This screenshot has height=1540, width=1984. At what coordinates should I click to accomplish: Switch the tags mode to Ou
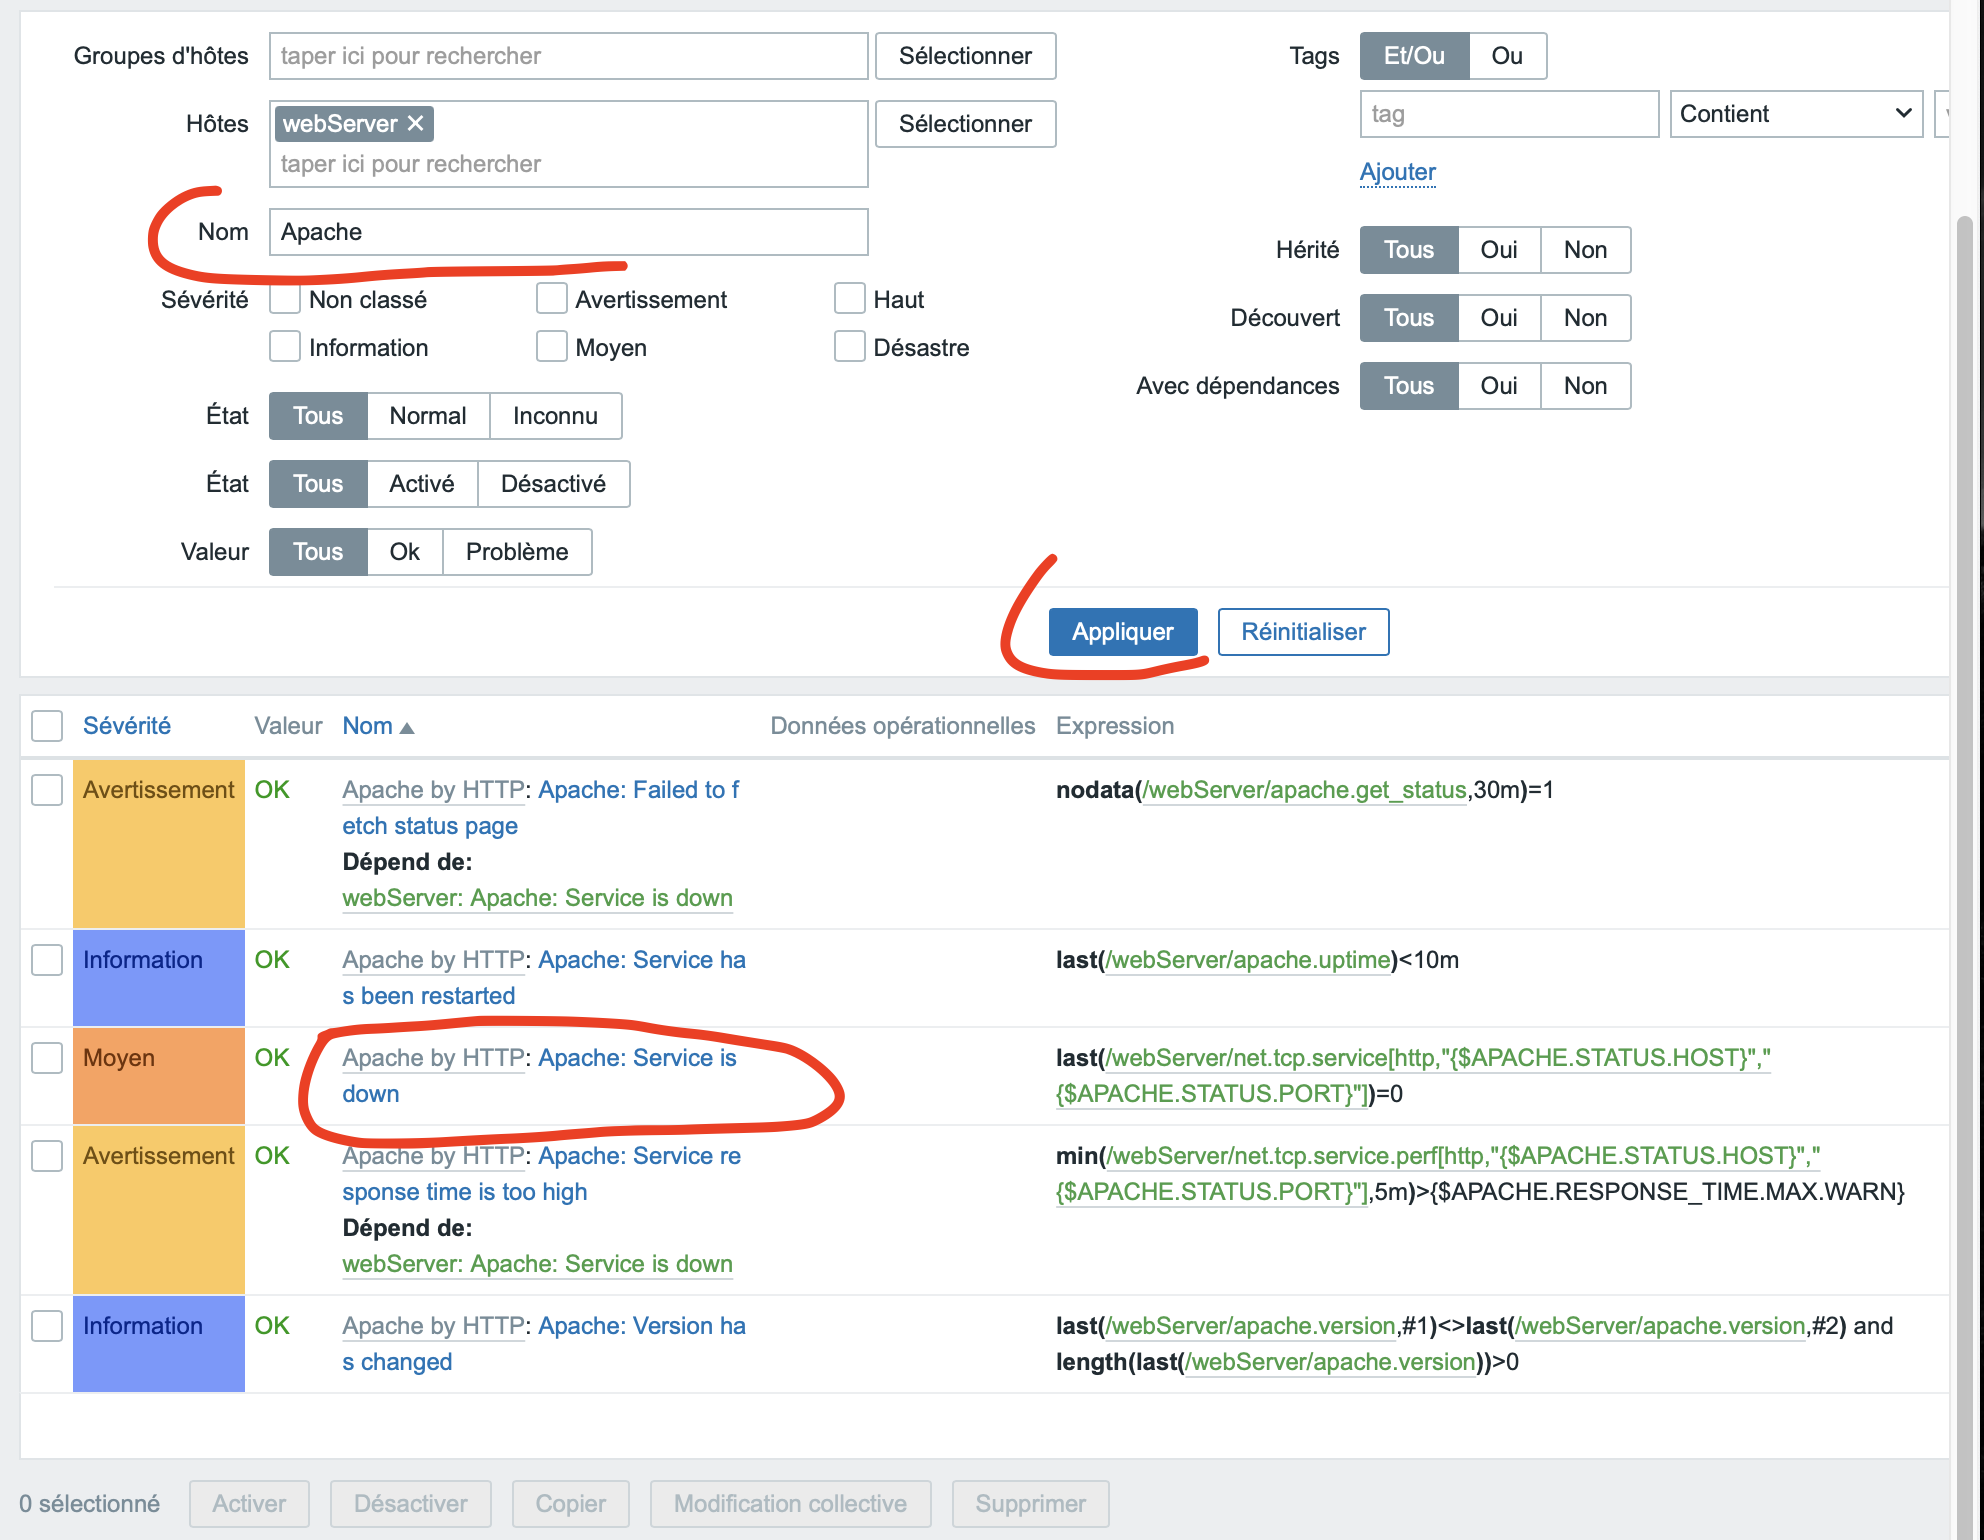[1507, 56]
